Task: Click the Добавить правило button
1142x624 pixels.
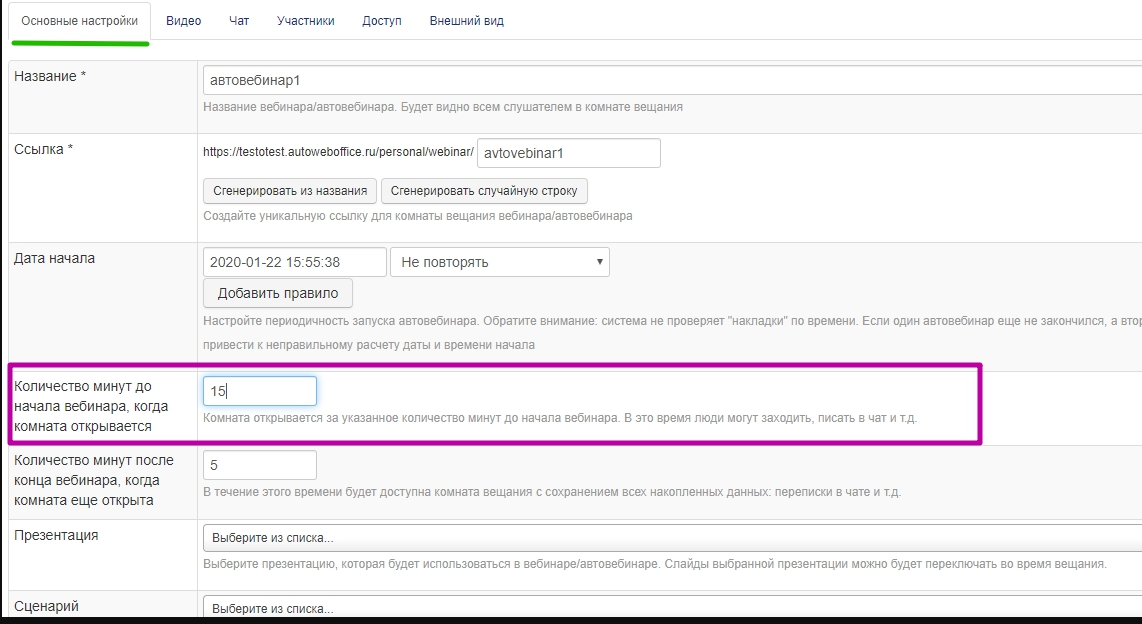Action: 277,293
